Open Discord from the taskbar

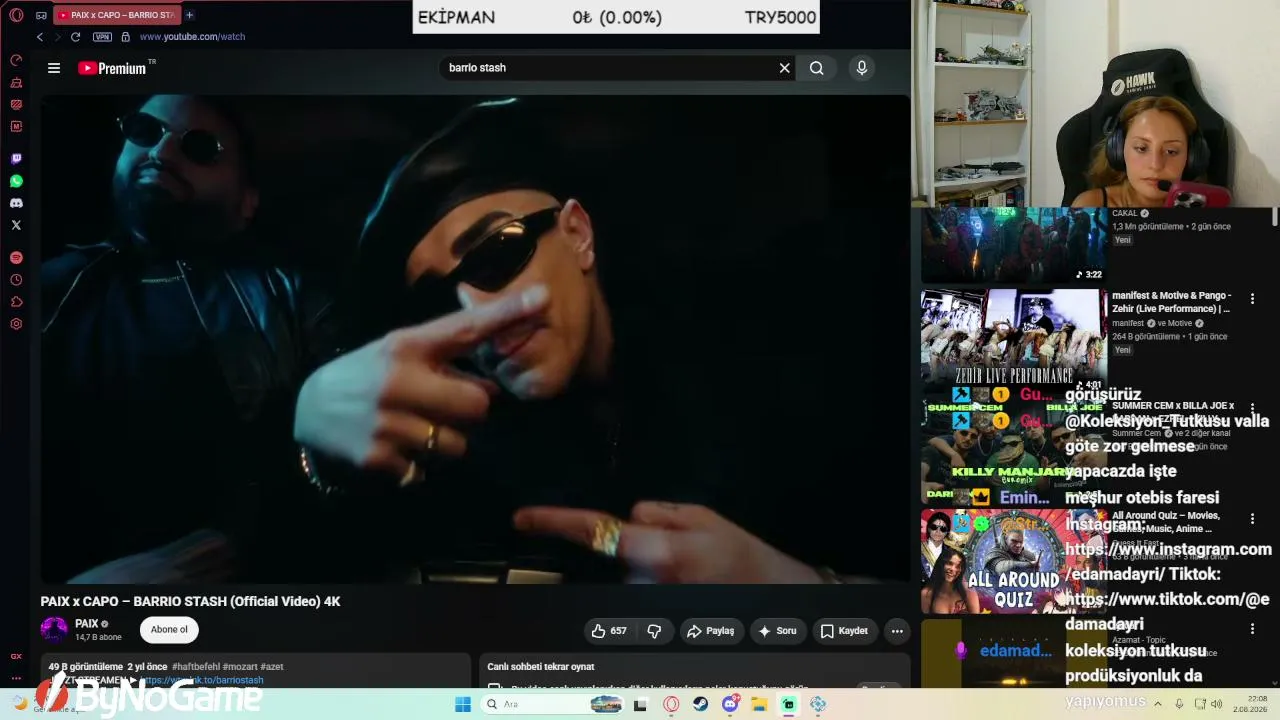[730, 704]
